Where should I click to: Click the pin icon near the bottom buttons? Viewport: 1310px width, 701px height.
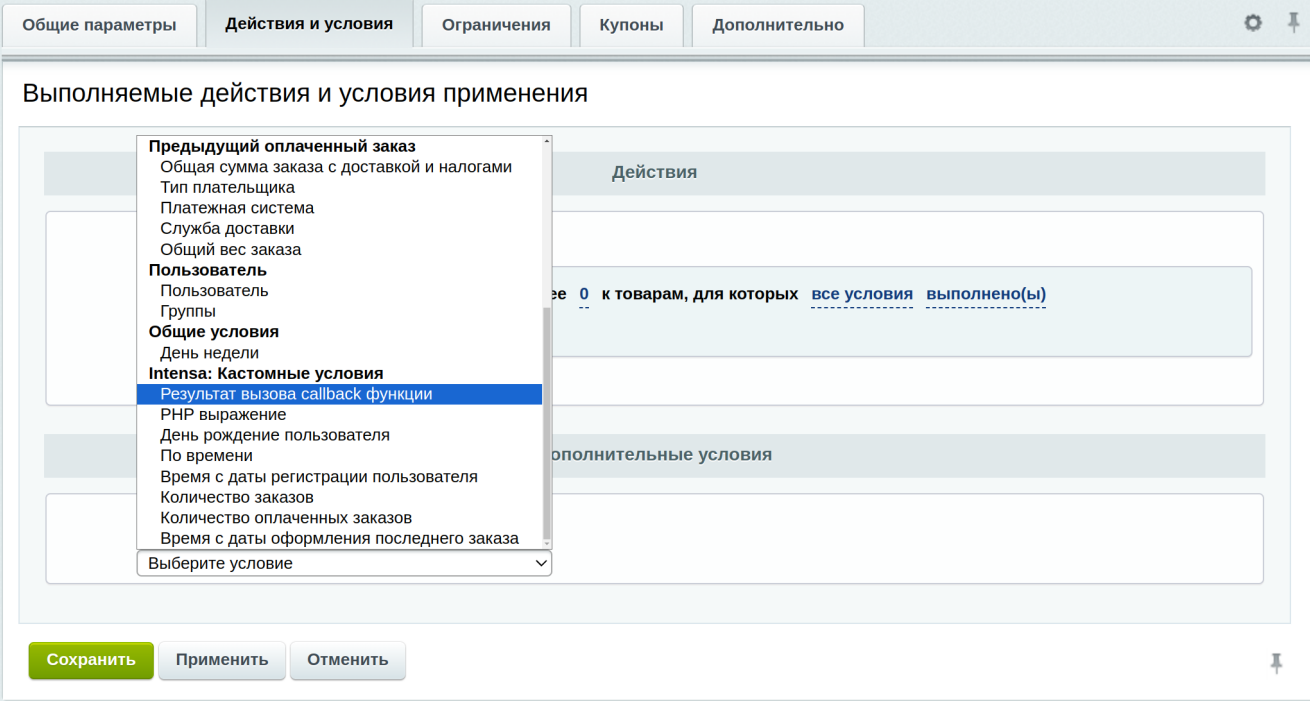pyautogui.click(x=1276, y=662)
